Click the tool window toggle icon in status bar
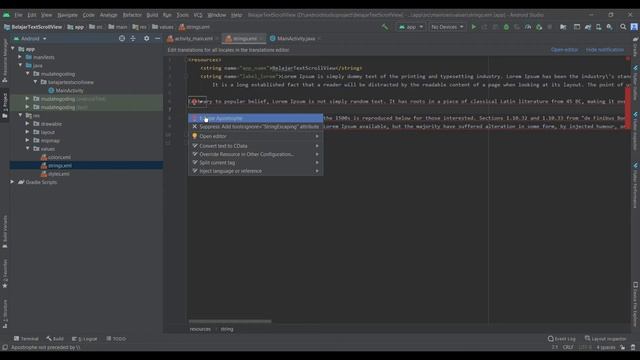 click(4, 347)
